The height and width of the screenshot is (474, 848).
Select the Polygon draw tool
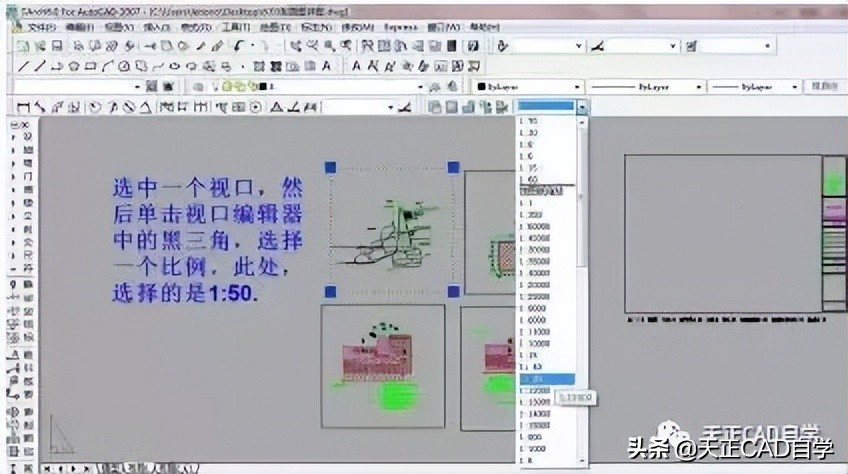coord(74,67)
